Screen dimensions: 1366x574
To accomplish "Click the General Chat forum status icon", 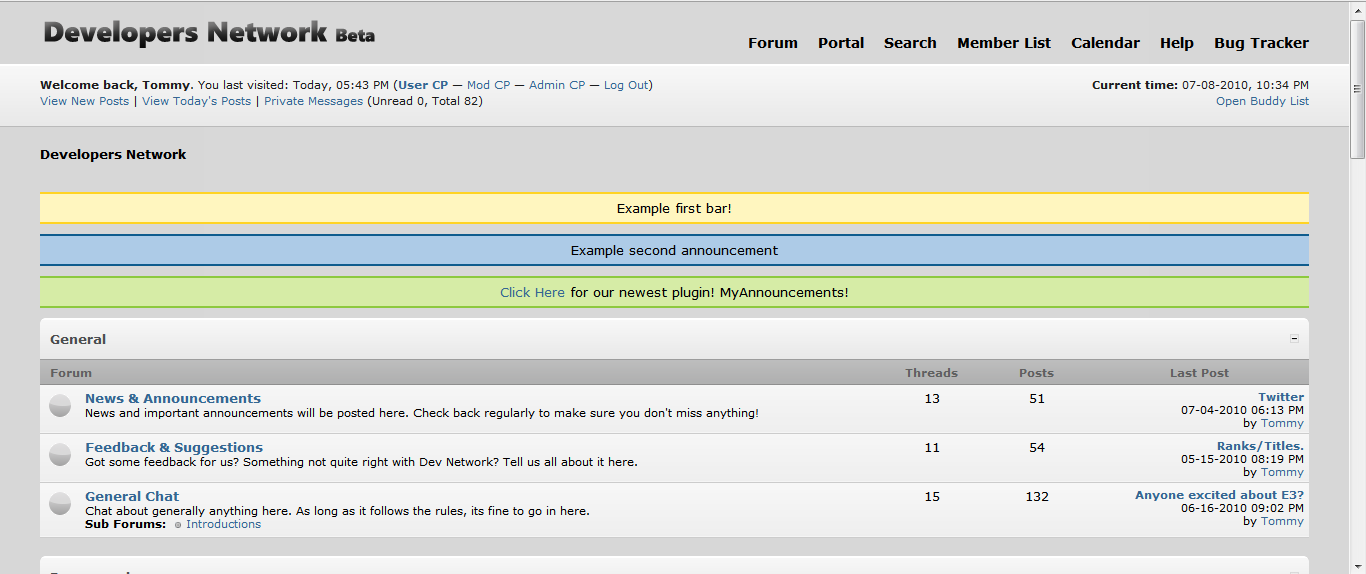I will (x=60, y=503).
